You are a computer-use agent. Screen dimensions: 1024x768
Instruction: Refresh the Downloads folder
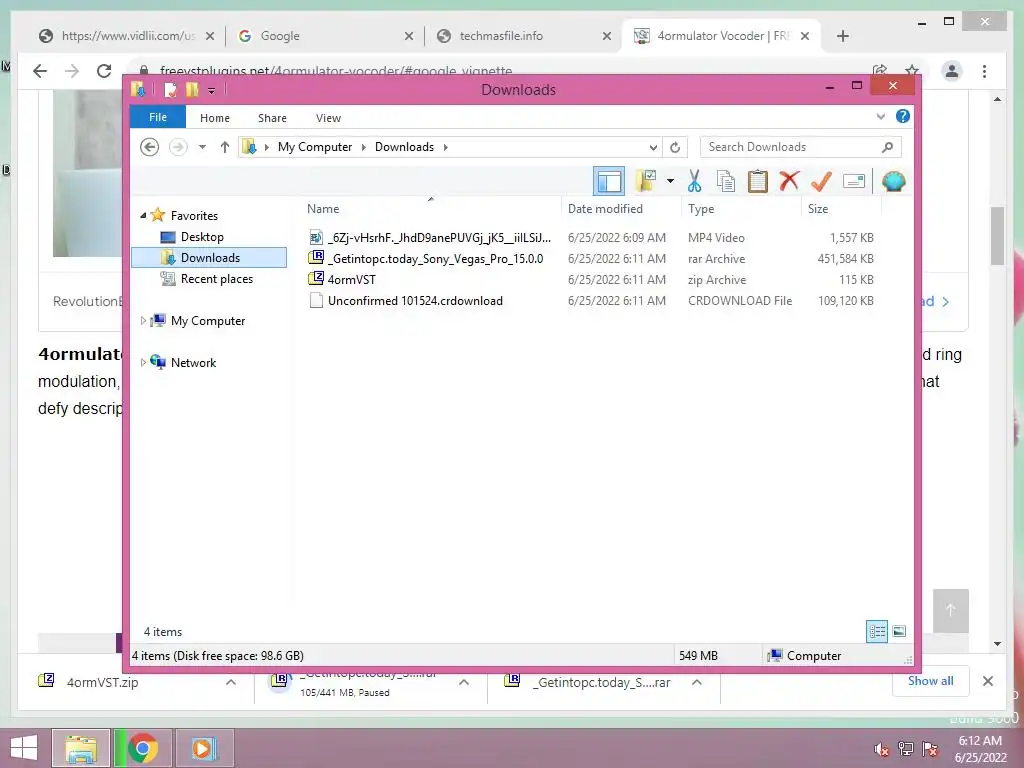pos(675,148)
